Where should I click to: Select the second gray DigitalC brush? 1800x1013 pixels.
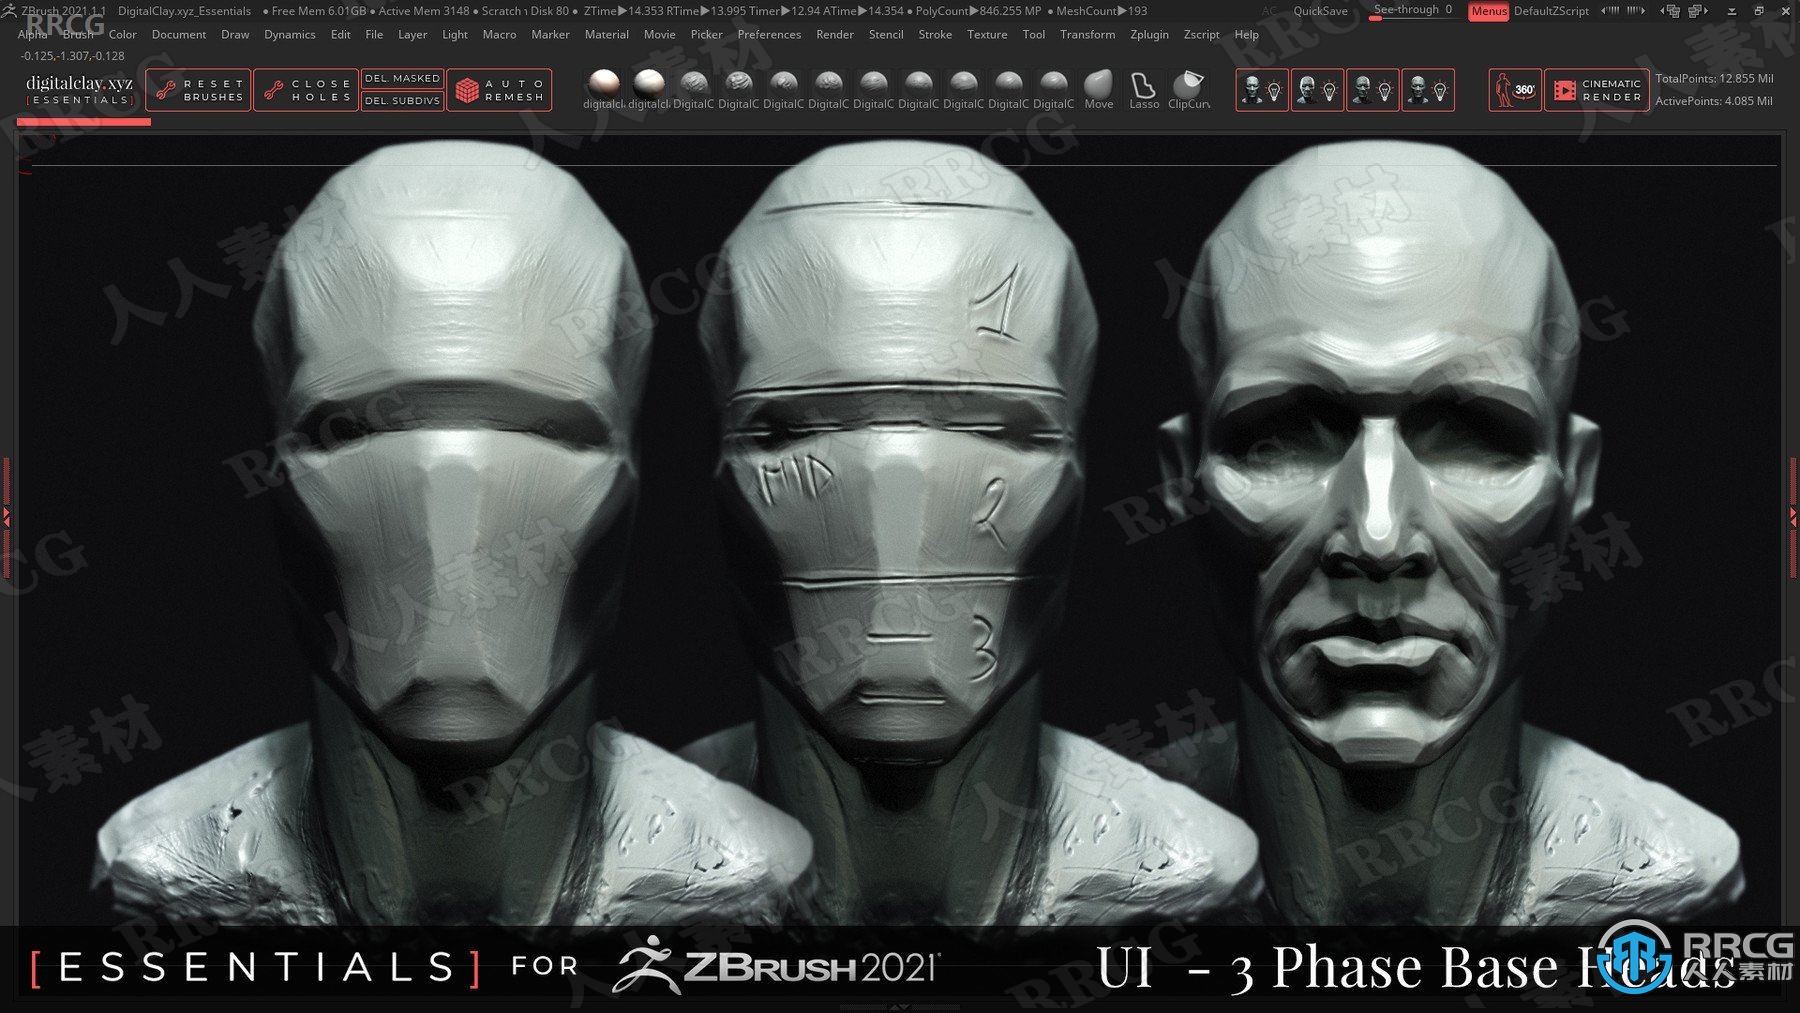(738, 89)
